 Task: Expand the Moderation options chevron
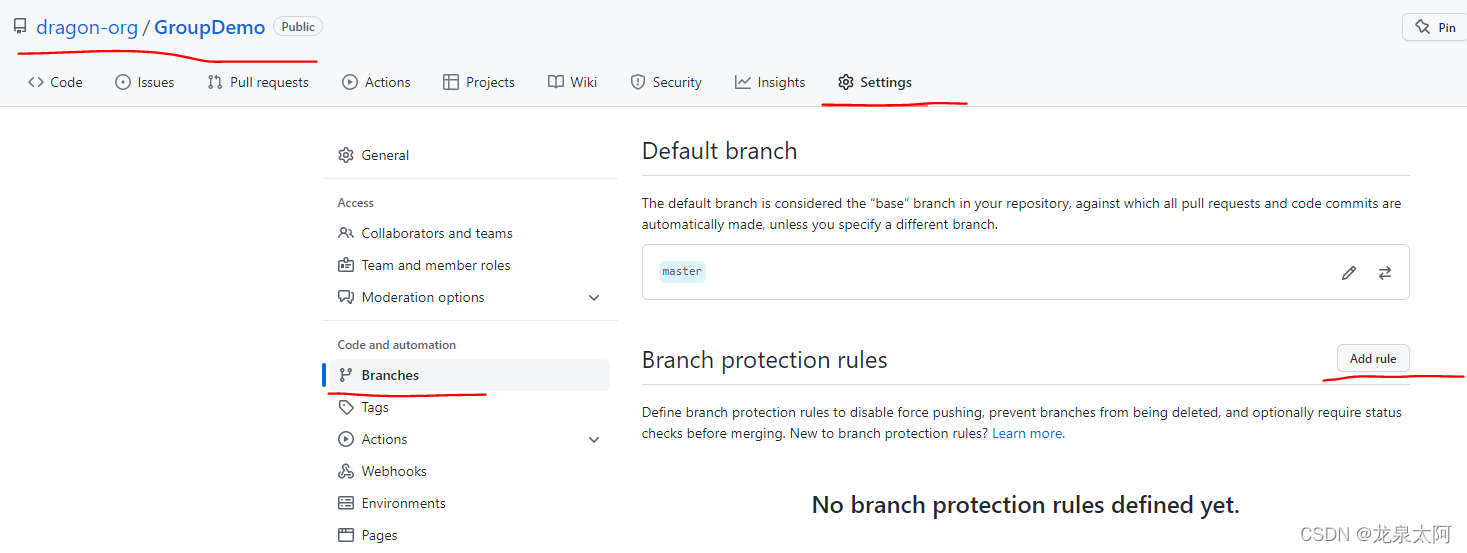click(x=594, y=298)
